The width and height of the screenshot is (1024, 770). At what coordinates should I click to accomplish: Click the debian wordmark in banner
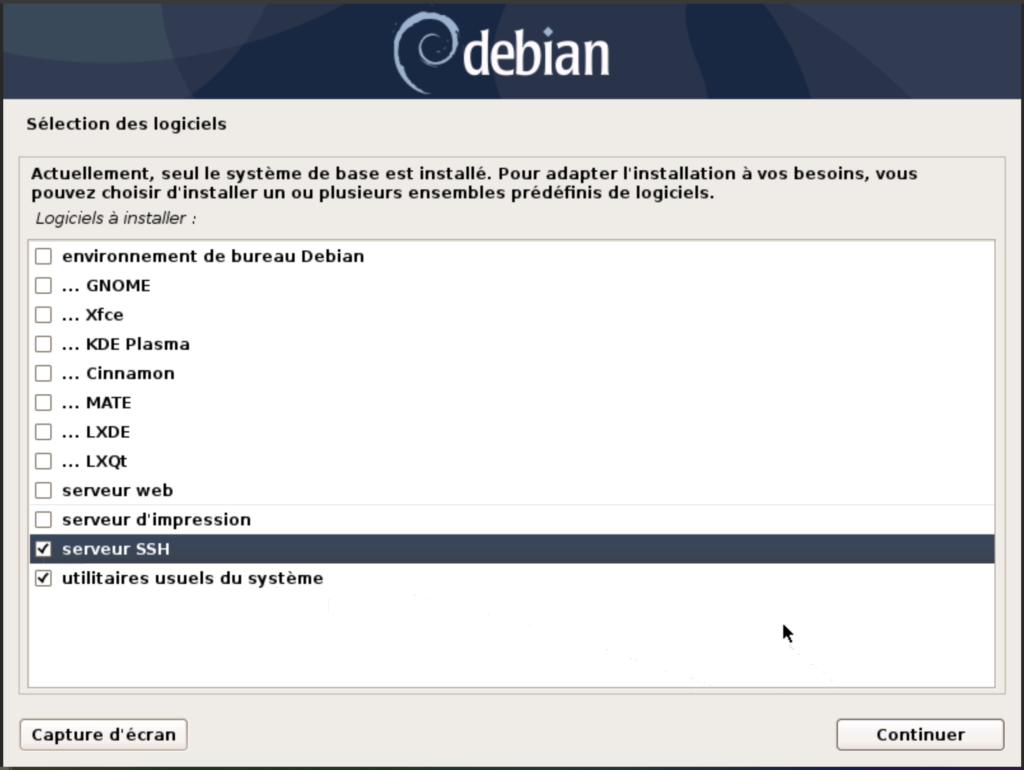coord(536,54)
